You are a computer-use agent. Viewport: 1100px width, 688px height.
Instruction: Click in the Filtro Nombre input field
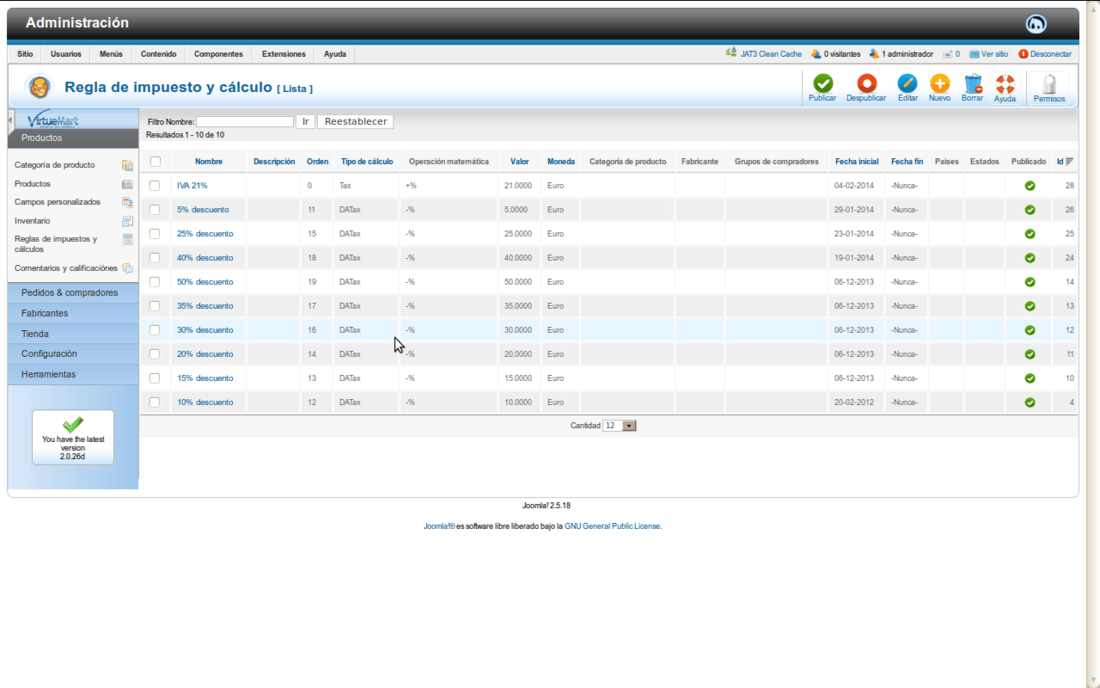pos(245,121)
